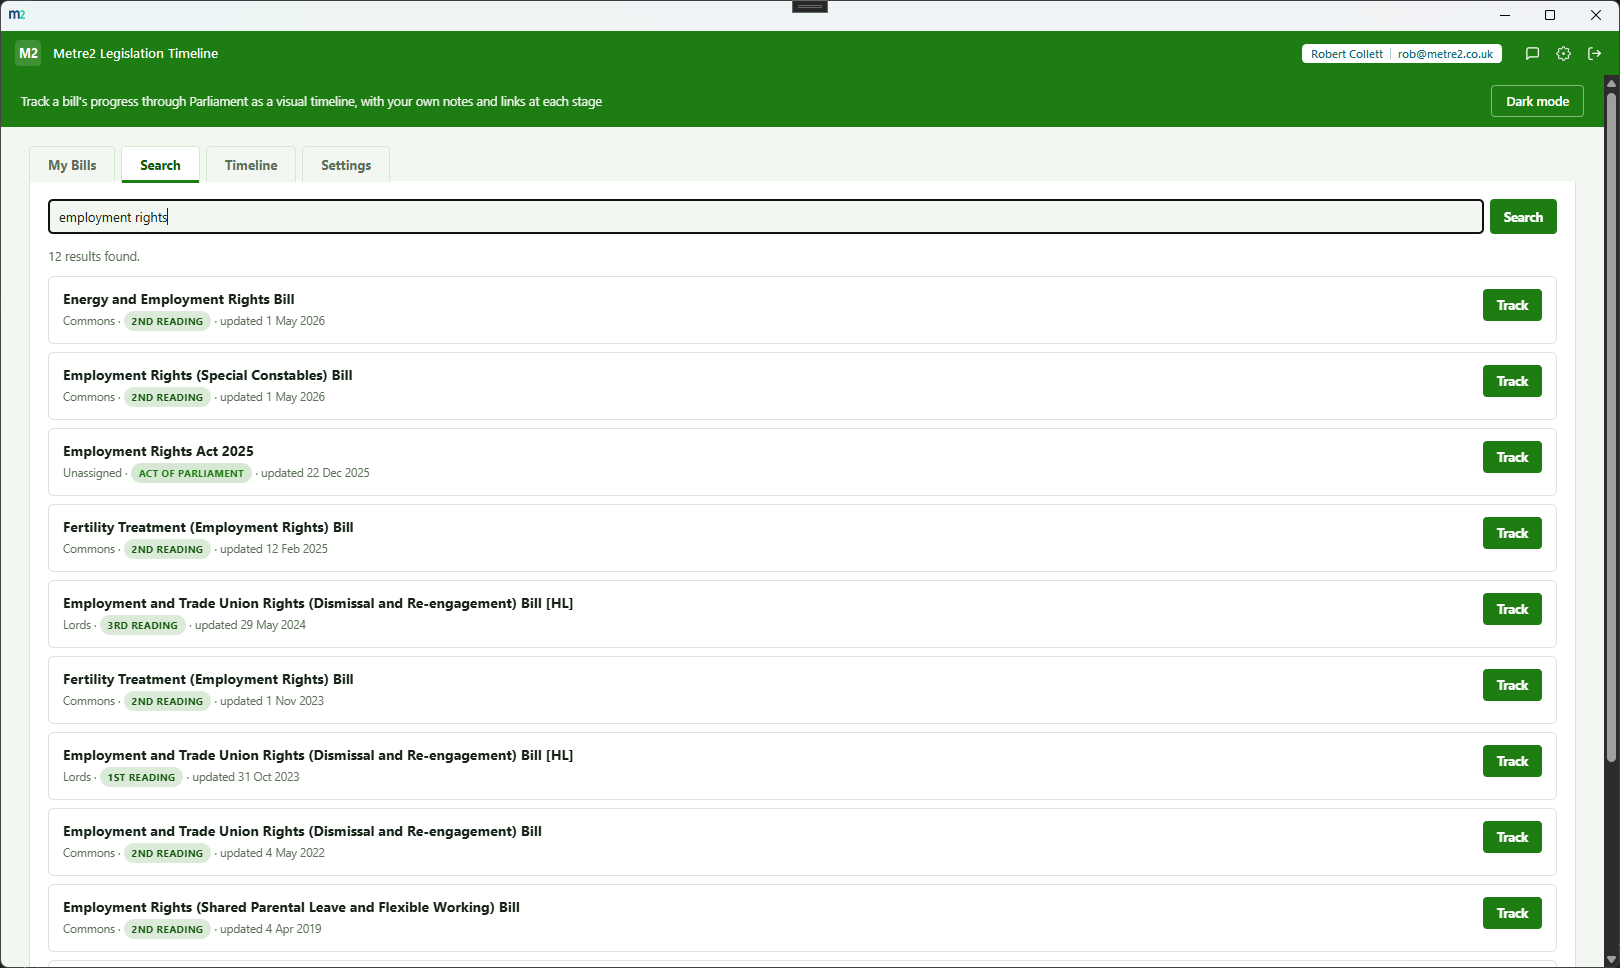Screen dimensions: 1620x968
Task: Open the feedback chat icon
Action: [x=1532, y=54]
